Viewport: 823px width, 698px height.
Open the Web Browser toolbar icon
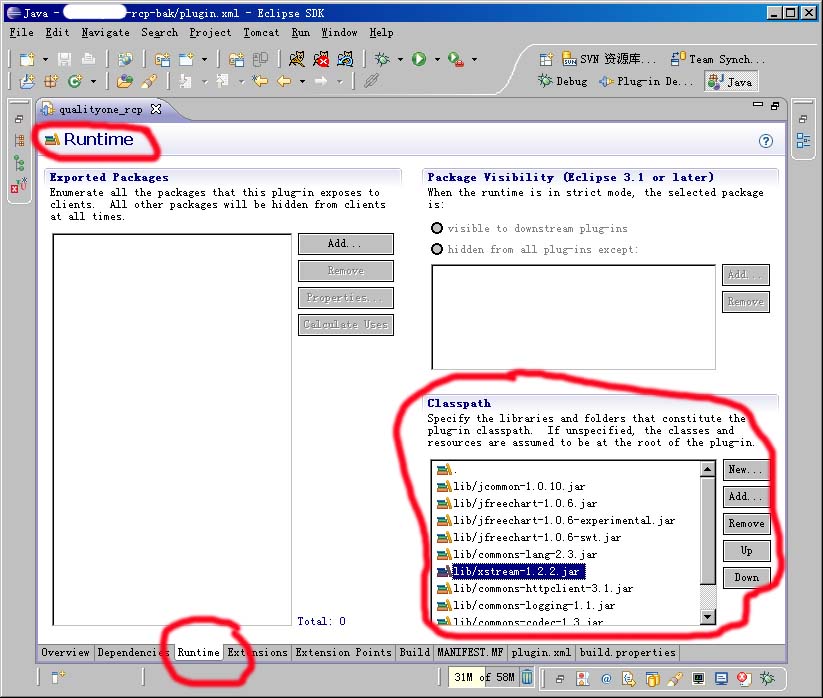pos(125,59)
